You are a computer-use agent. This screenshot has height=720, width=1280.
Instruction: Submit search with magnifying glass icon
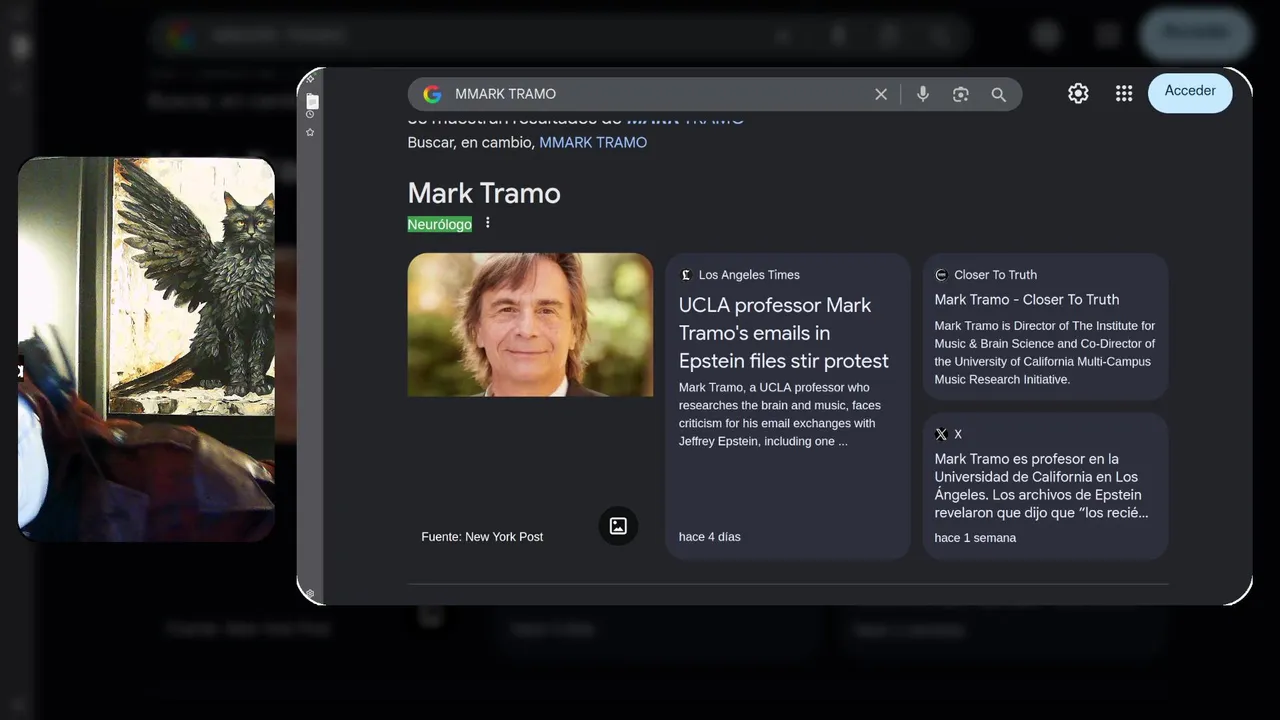(998, 94)
